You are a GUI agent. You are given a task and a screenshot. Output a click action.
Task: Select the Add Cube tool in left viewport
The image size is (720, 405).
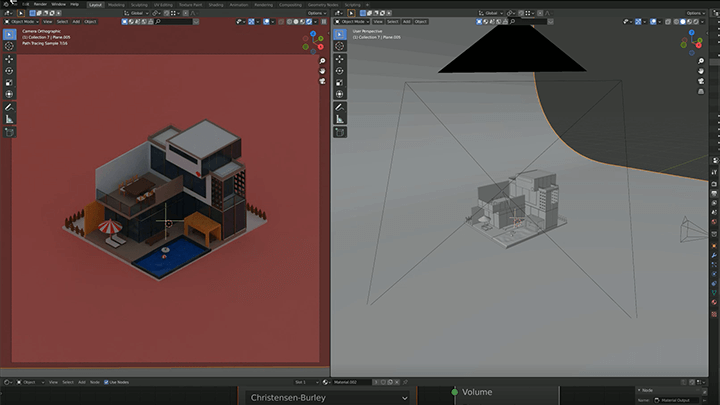[x=9, y=132]
